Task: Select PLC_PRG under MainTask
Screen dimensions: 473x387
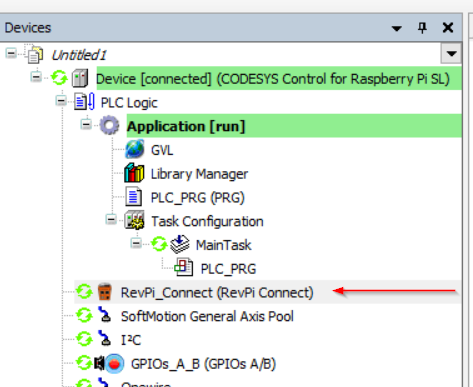Action: (x=228, y=269)
